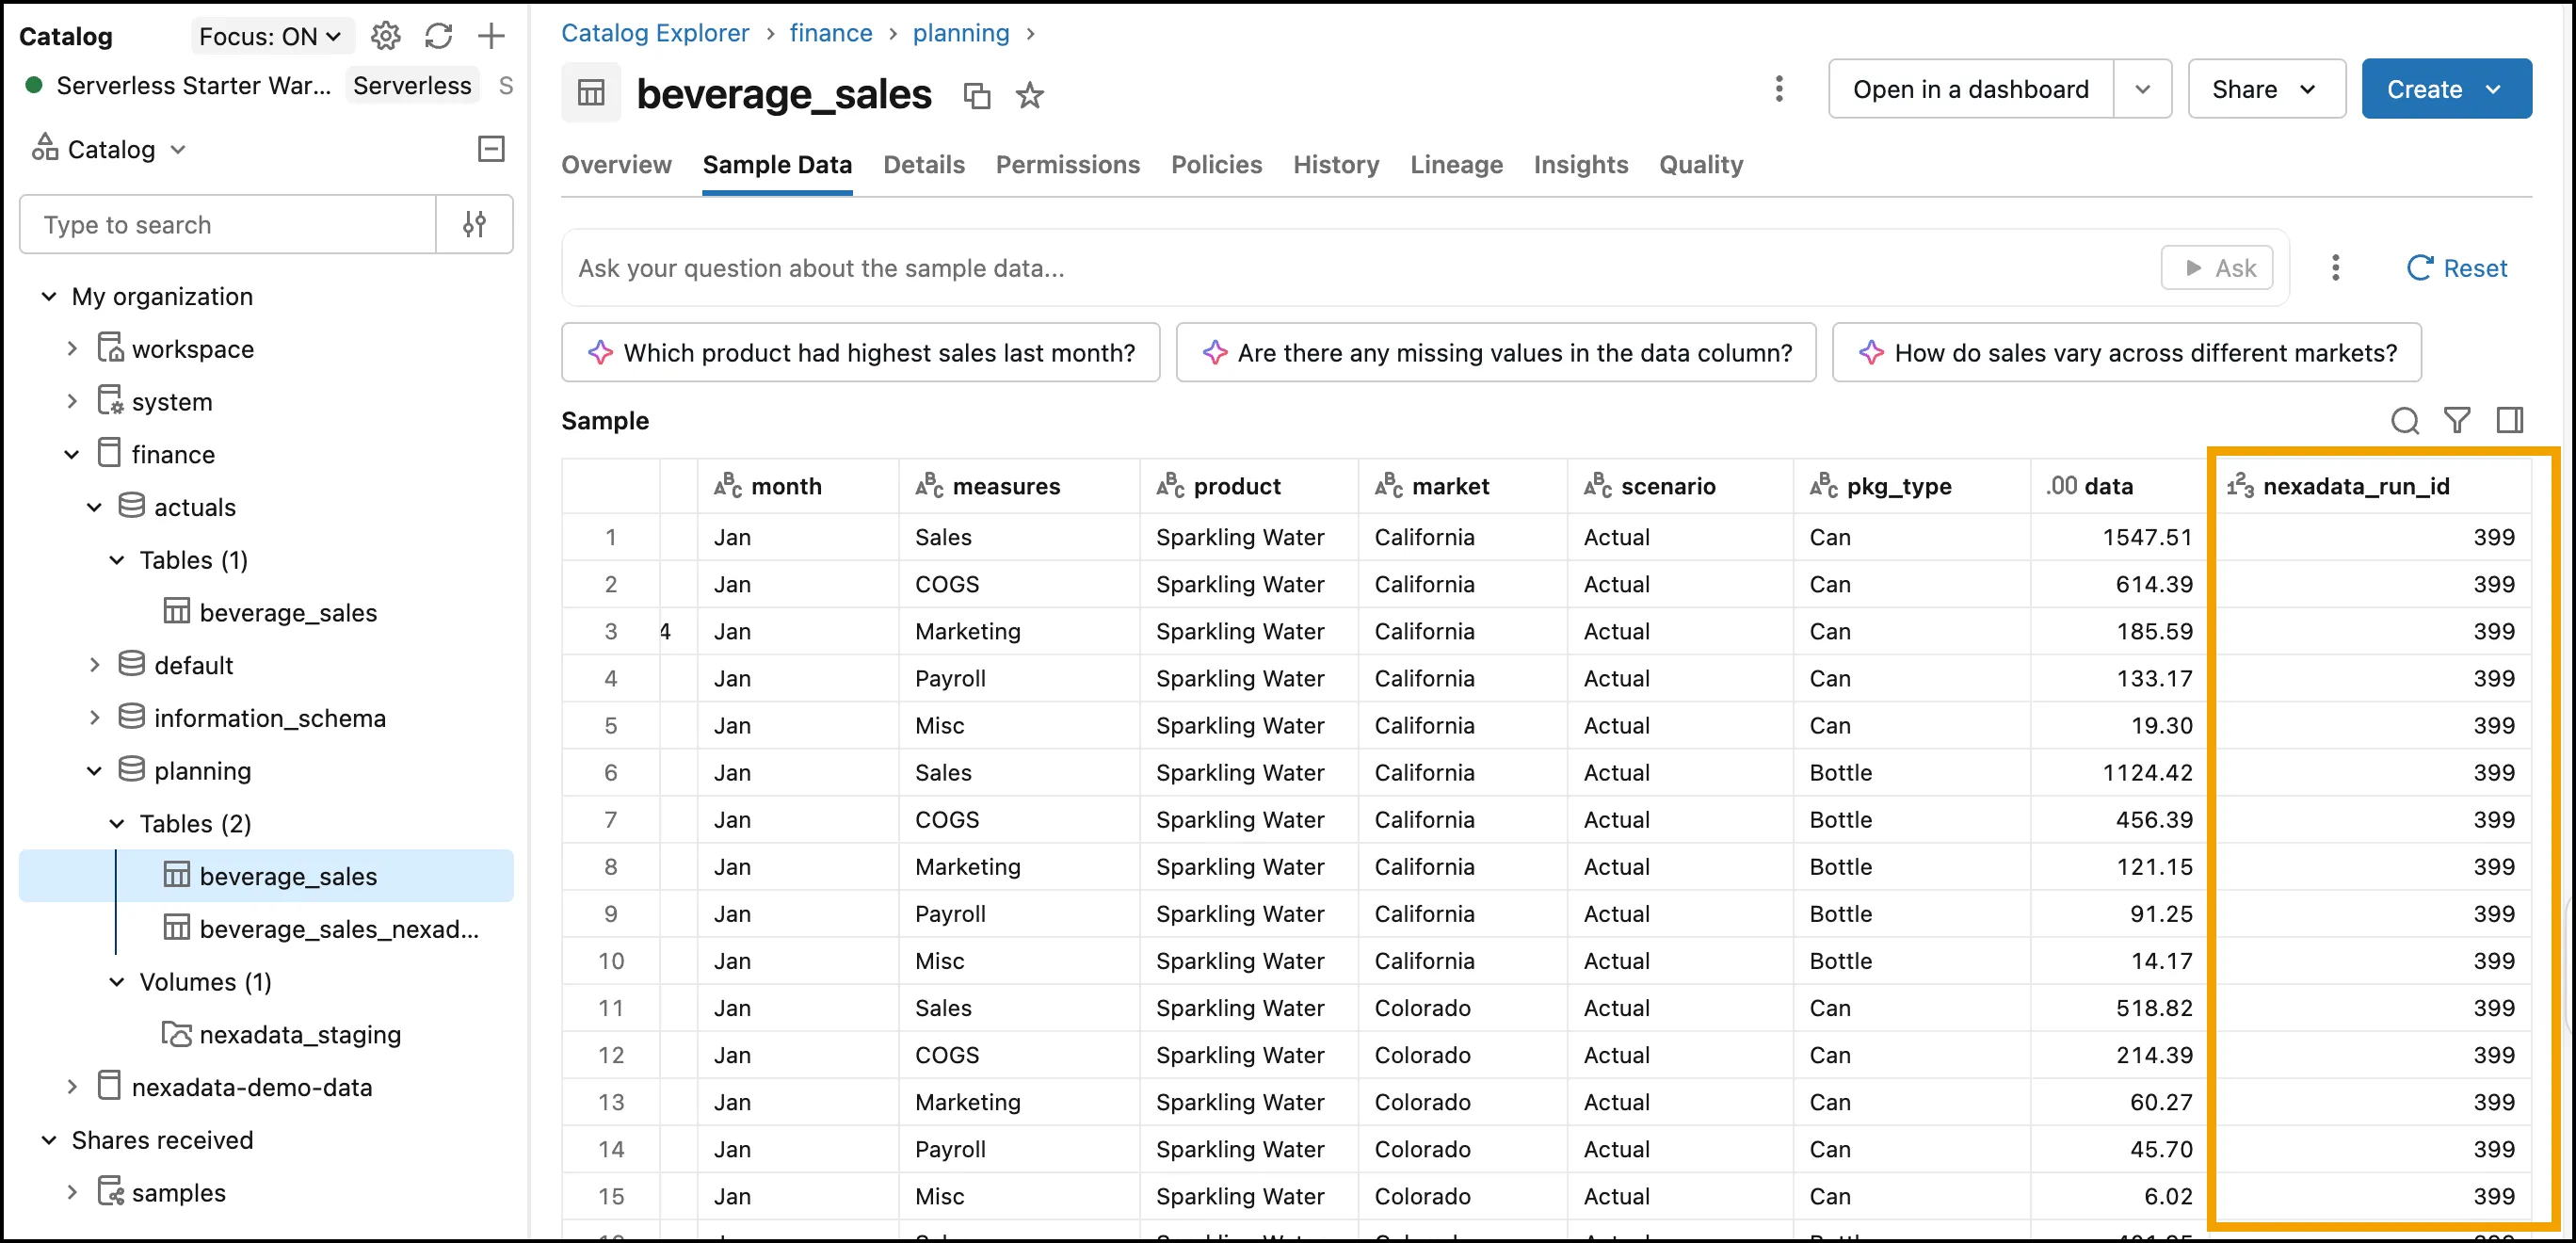This screenshot has width=2576, height=1243.
Task: Collapse the planning schema
Action: pos(94,770)
